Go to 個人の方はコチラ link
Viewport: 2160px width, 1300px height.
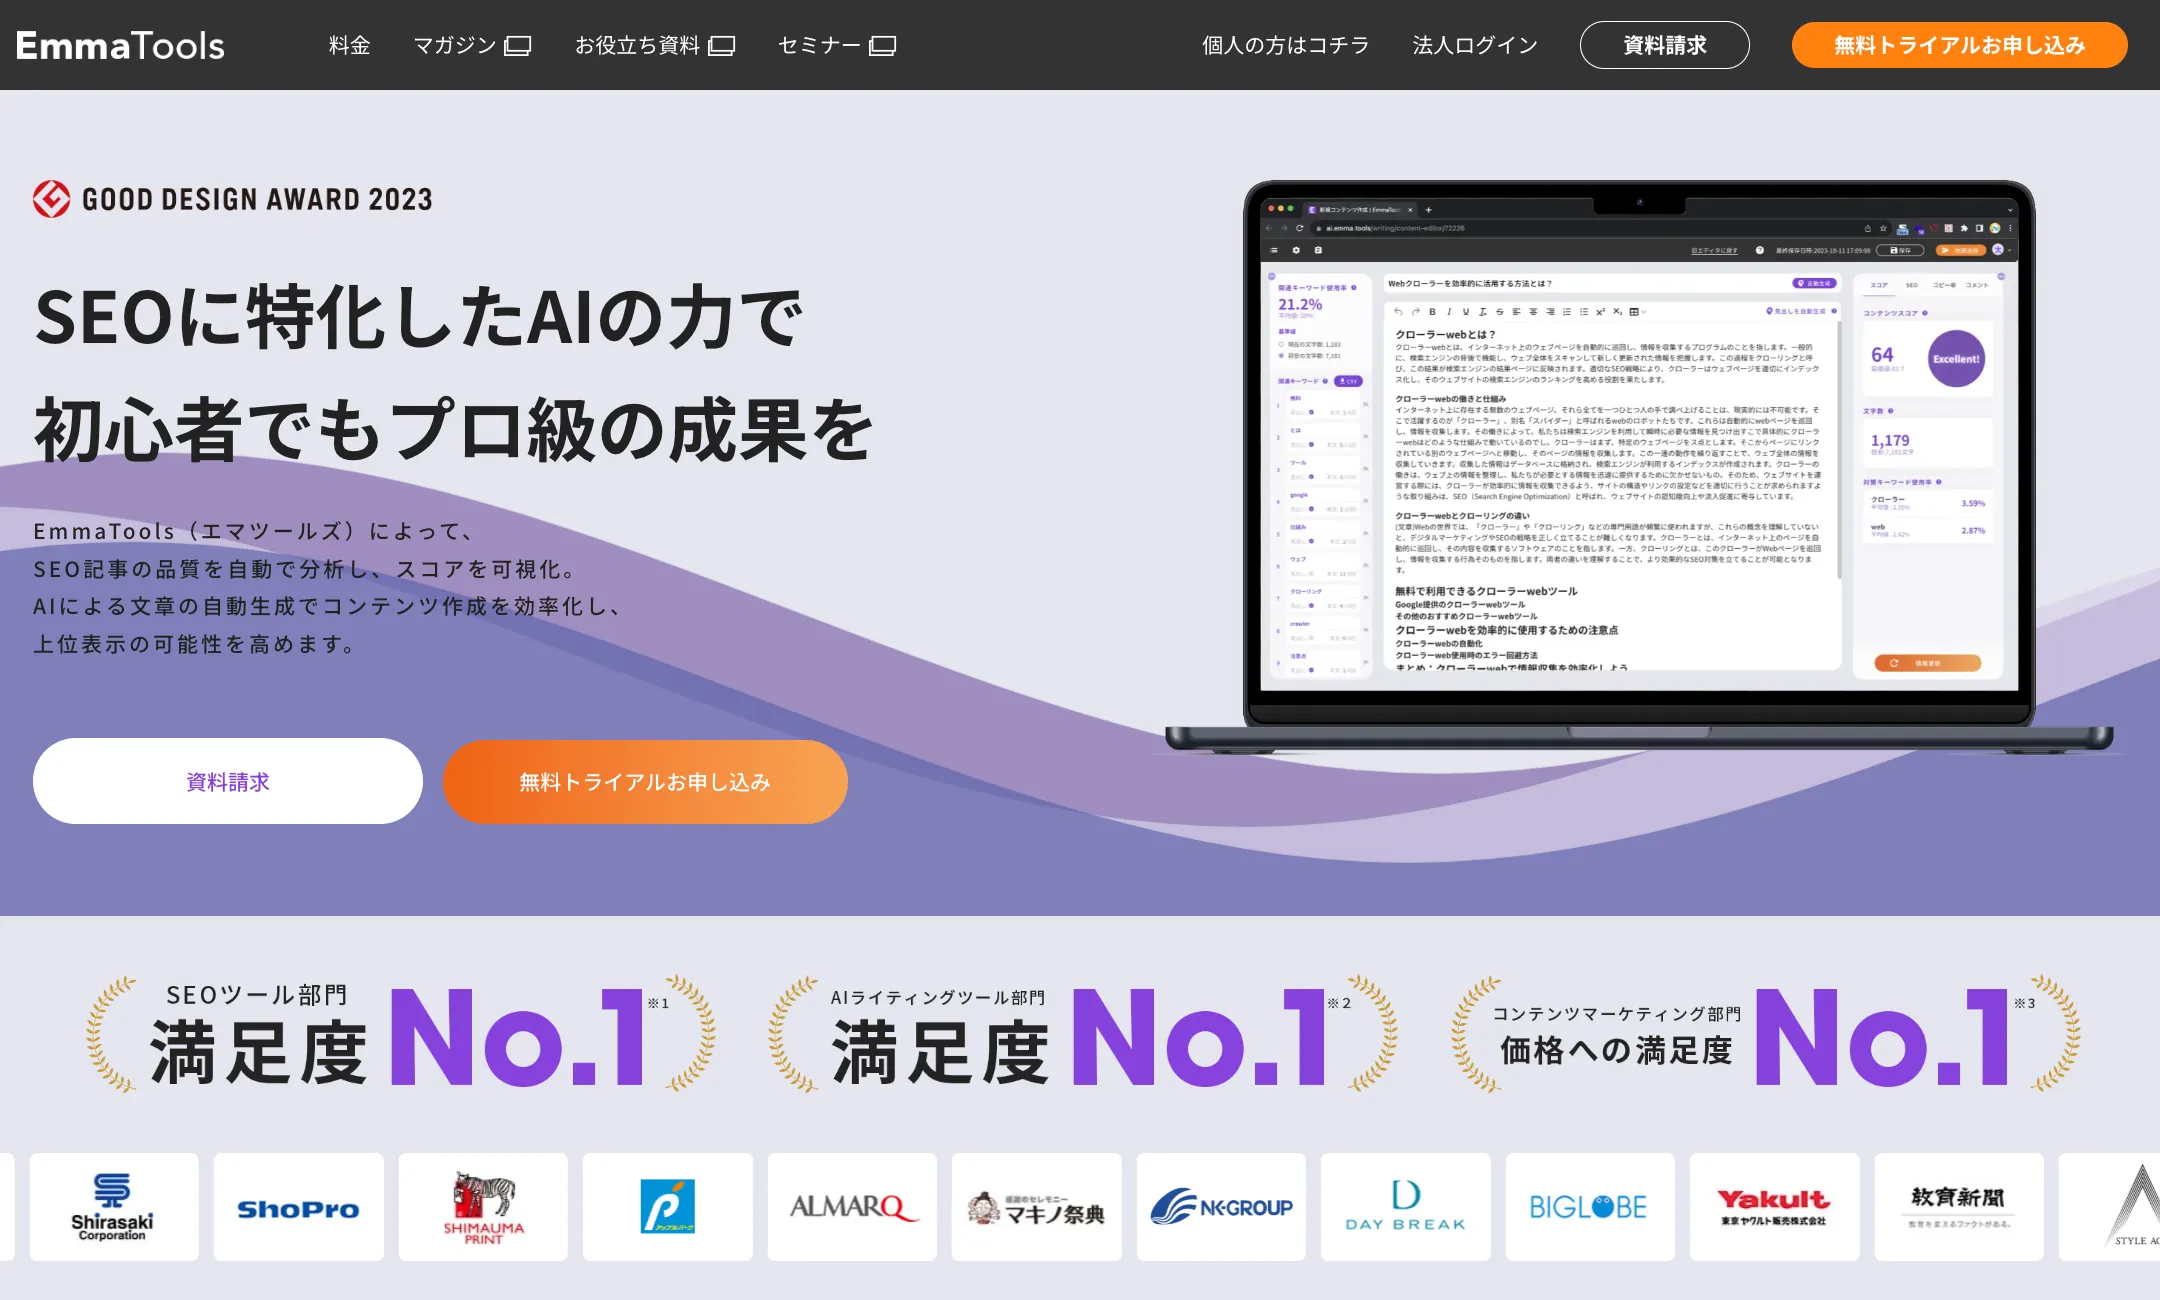click(x=1285, y=45)
